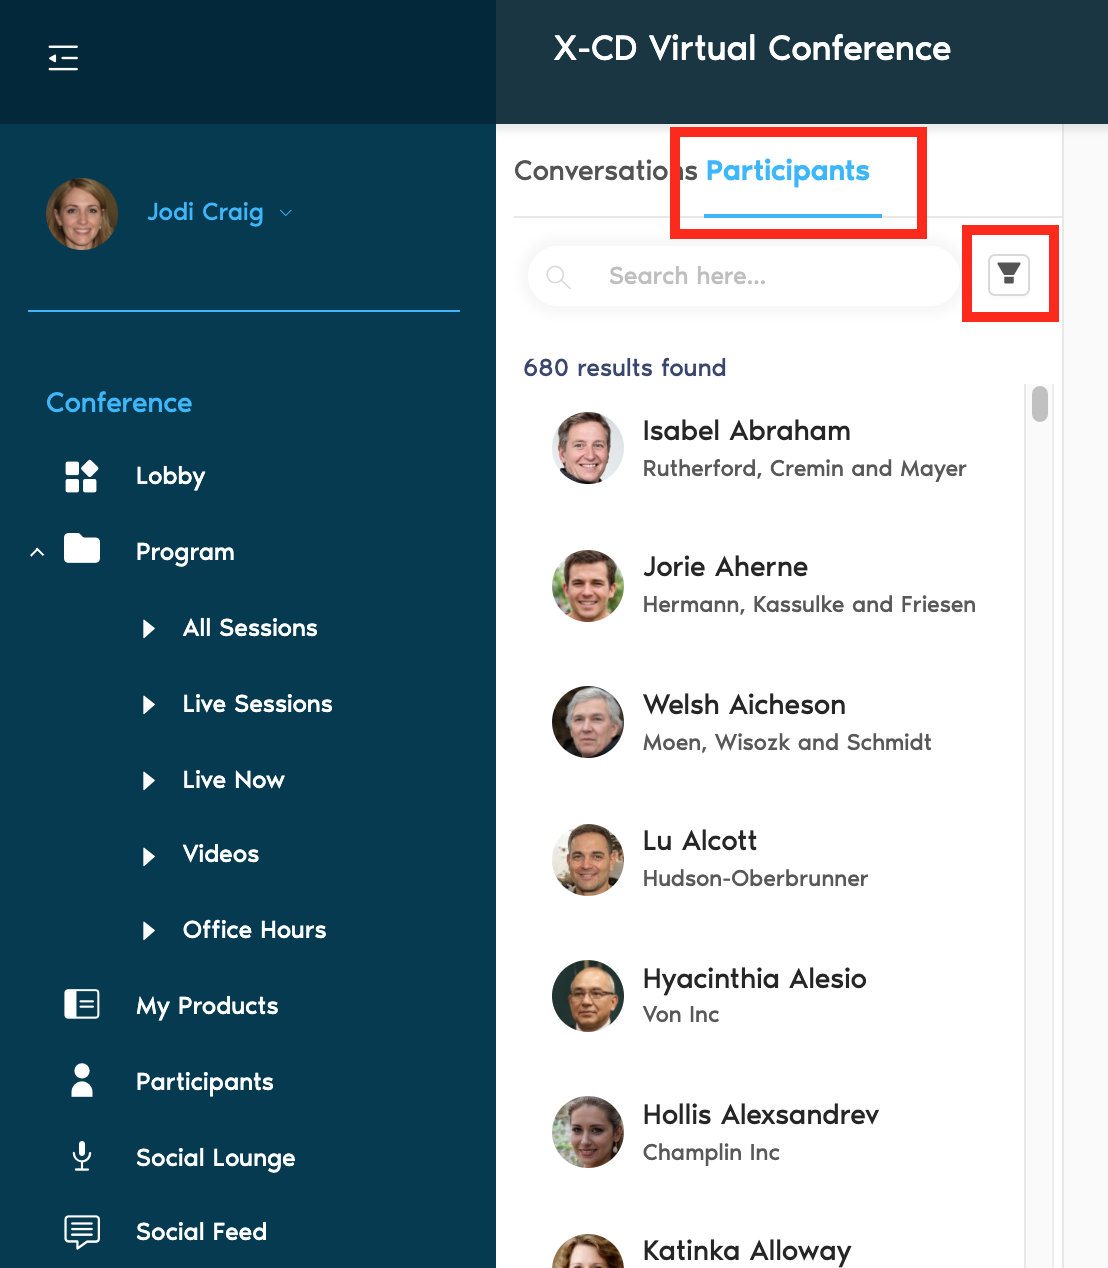Click the My Products icon
Screen dimensions: 1108x1268
[x=82, y=1004]
